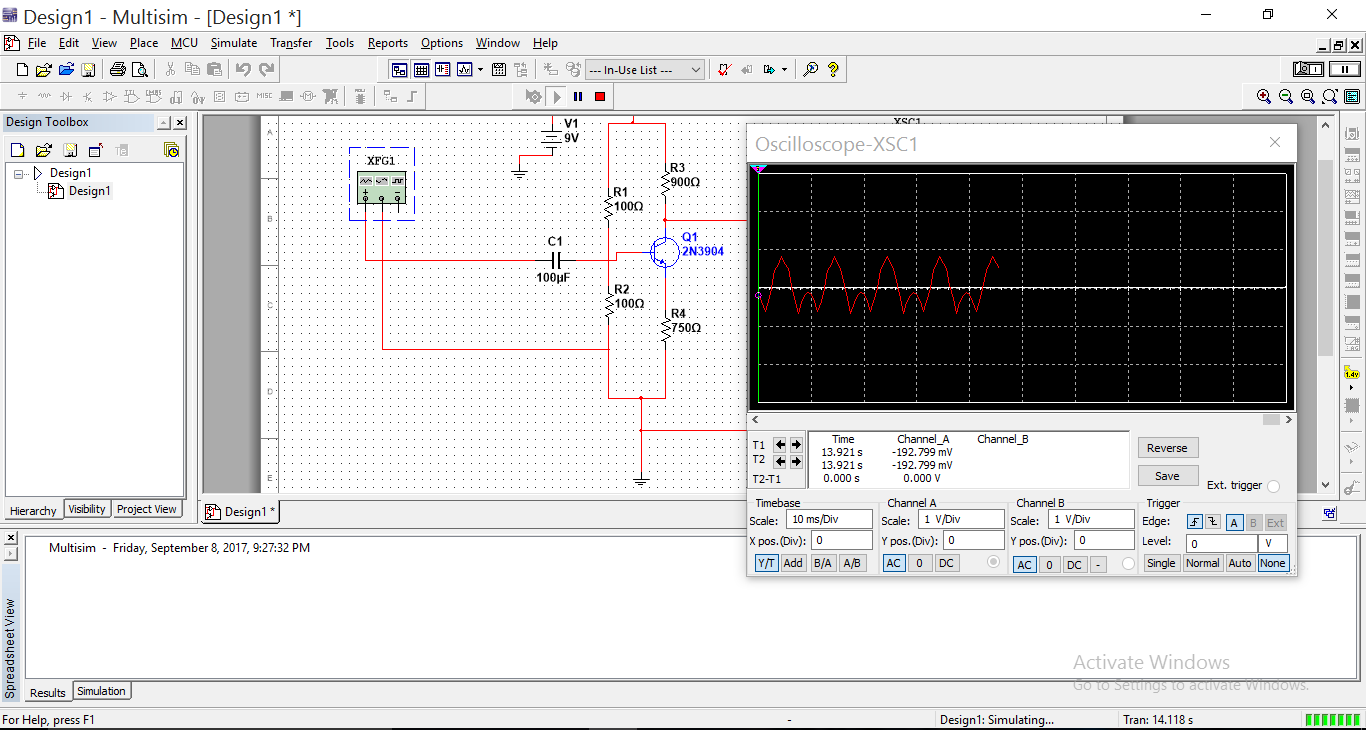Move cursor T1 to the right
1366x730 pixels.
(796, 445)
